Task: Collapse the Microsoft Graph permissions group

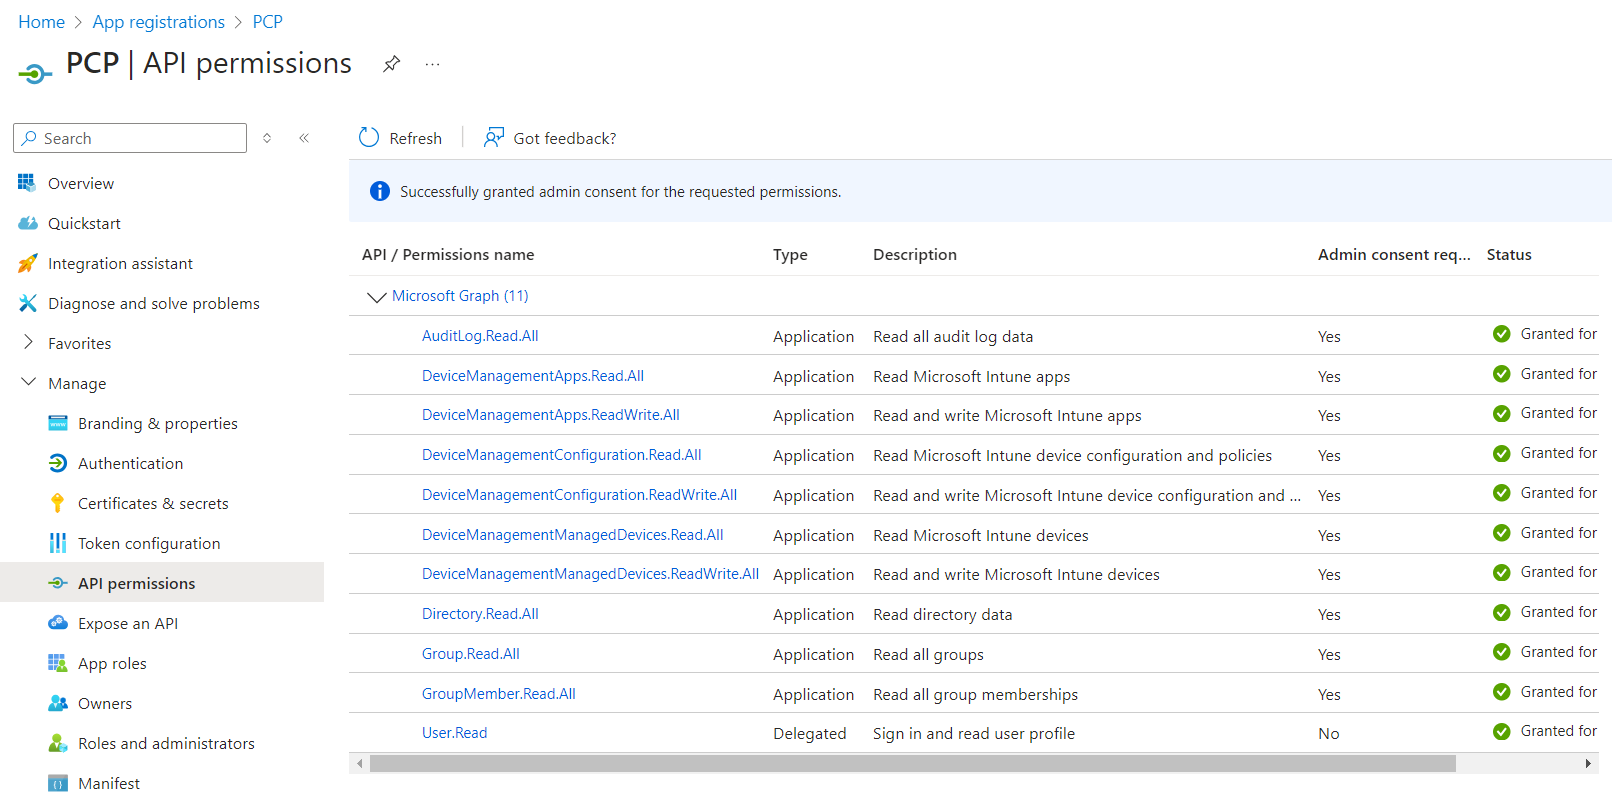Action: [376, 296]
